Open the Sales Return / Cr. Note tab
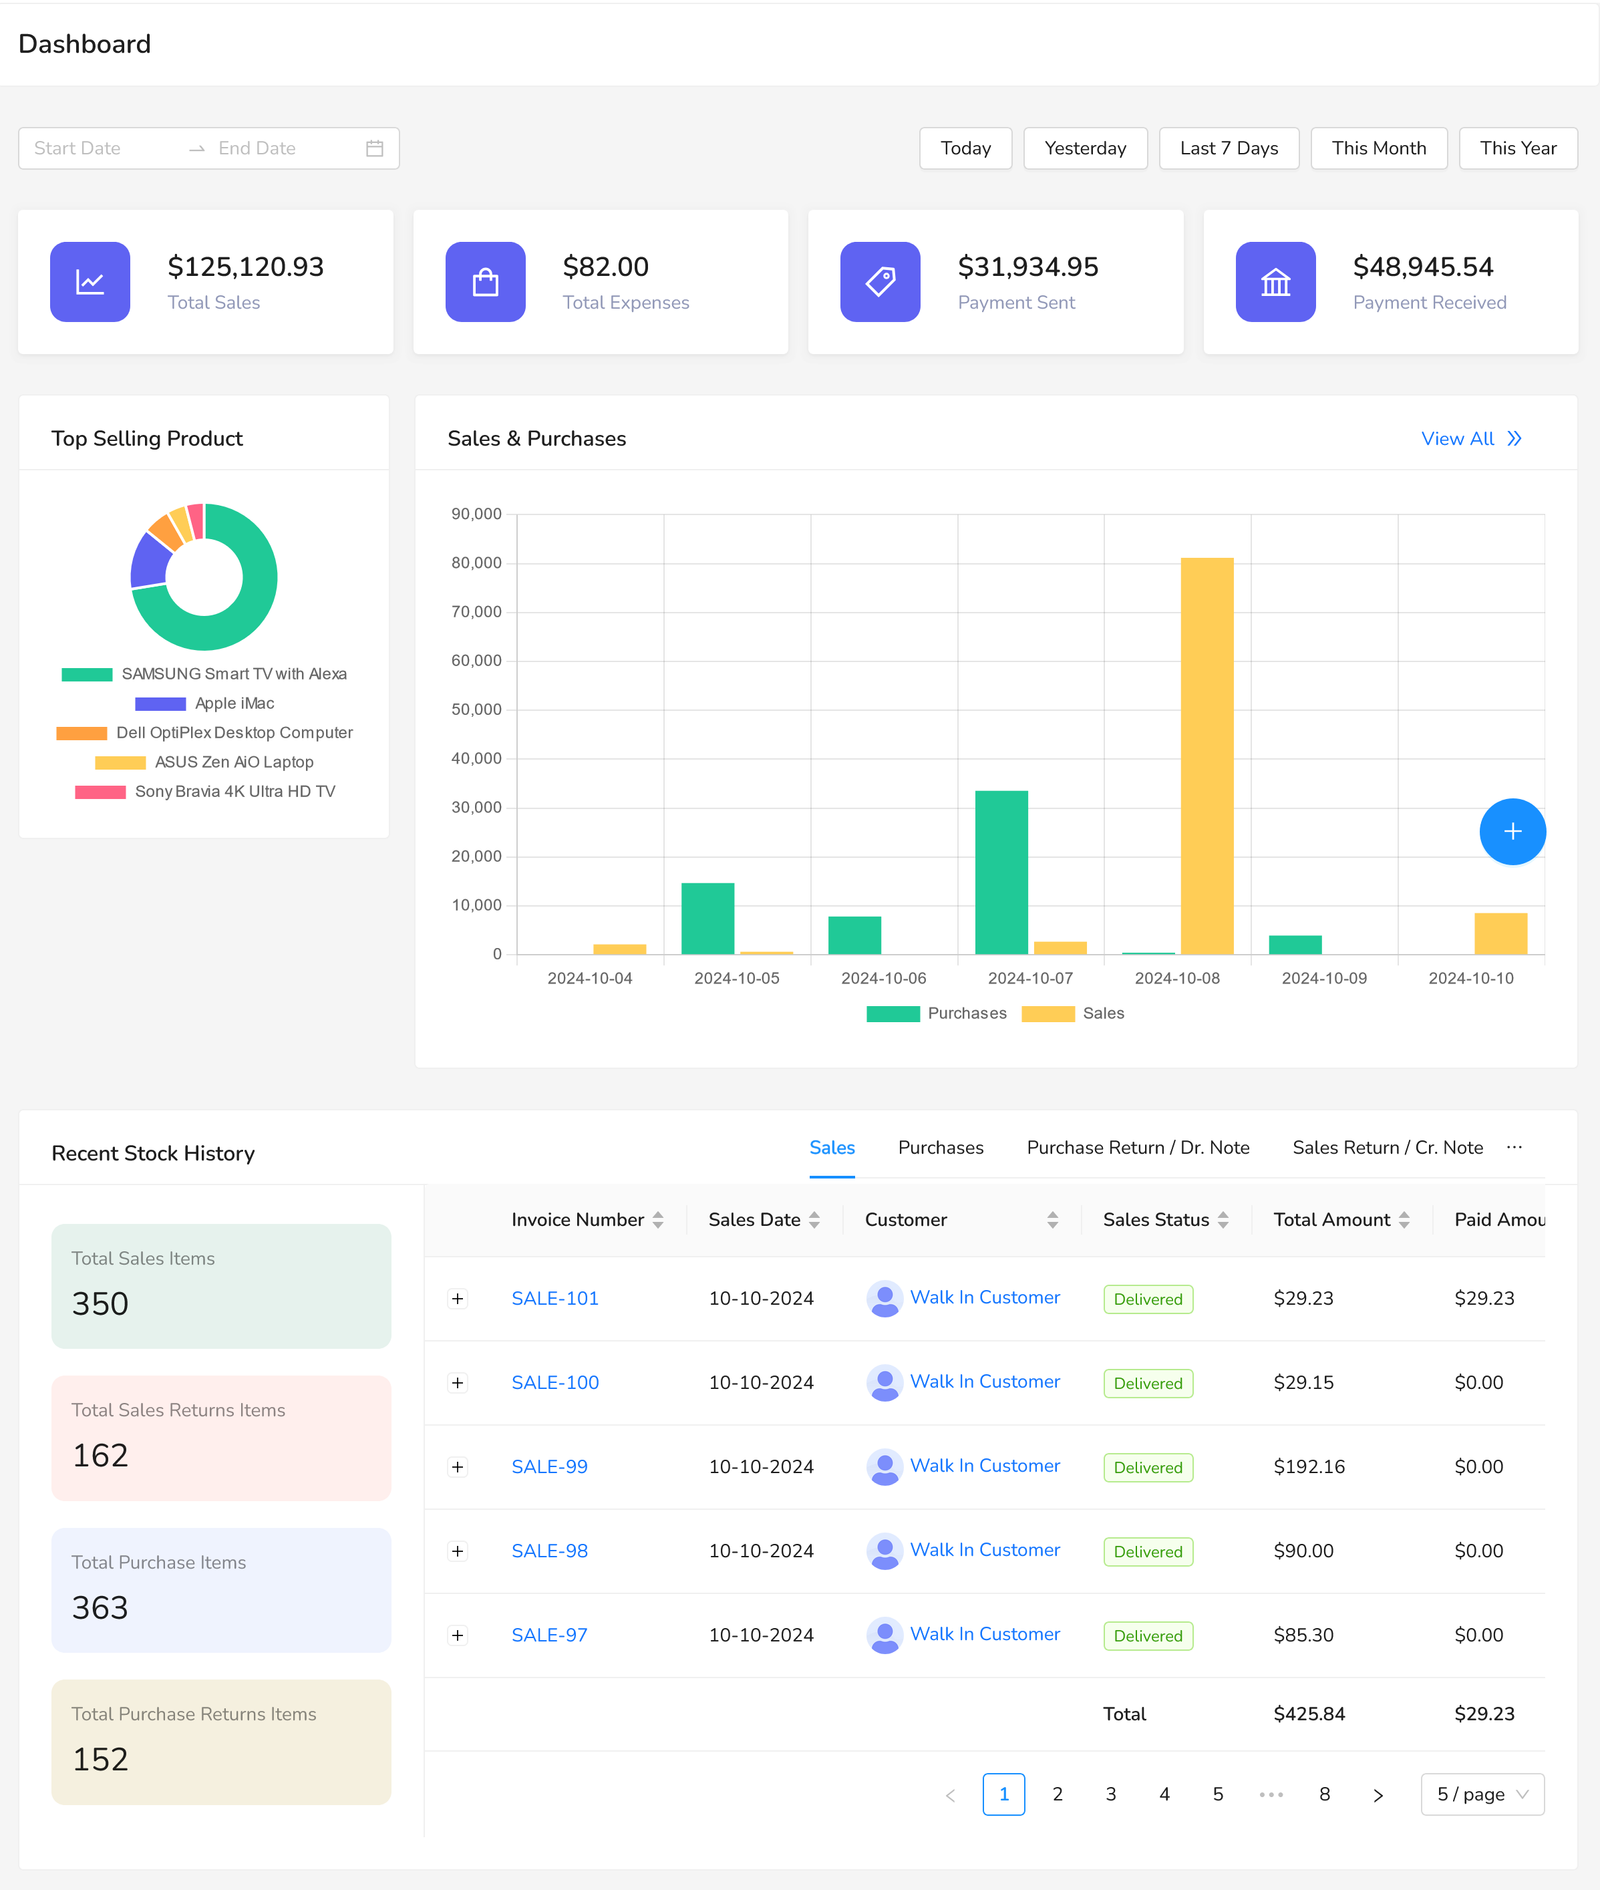This screenshot has width=1600, height=1890. [x=1387, y=1148]
